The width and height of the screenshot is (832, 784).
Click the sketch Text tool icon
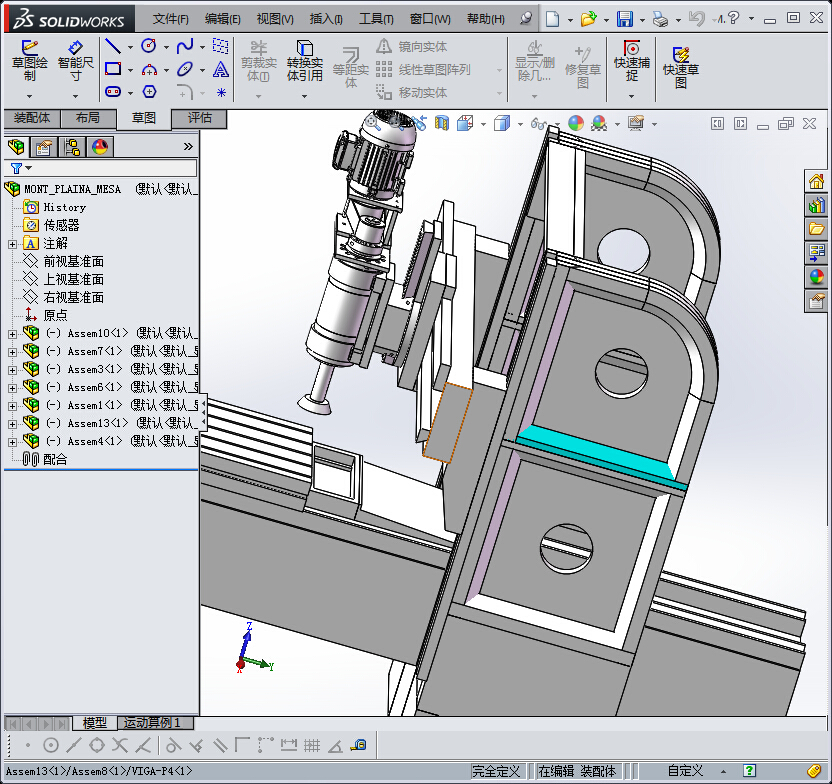(221, 70)
